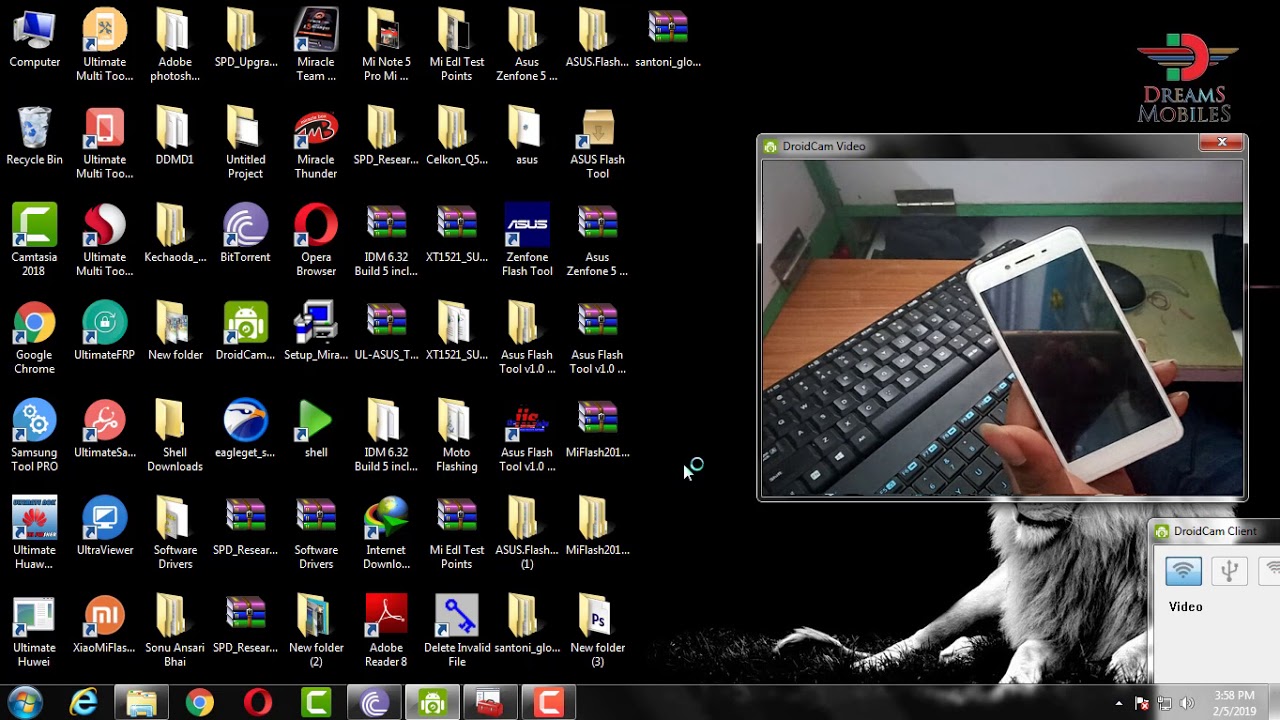
Task: Launch Samsung Tool PRO
Action: (34, 436)
